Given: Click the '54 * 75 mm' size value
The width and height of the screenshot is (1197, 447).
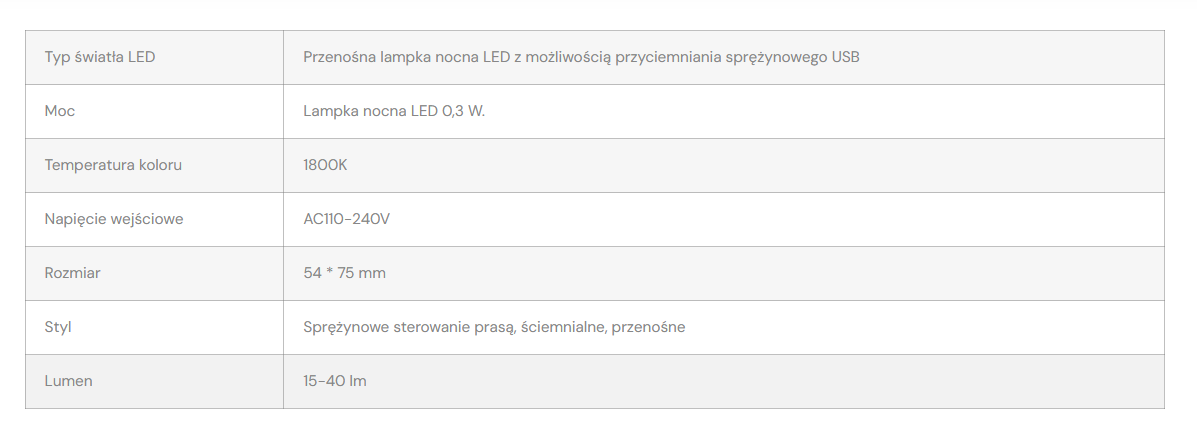Looking at the screenshot, I should click(x=344, y=273).
